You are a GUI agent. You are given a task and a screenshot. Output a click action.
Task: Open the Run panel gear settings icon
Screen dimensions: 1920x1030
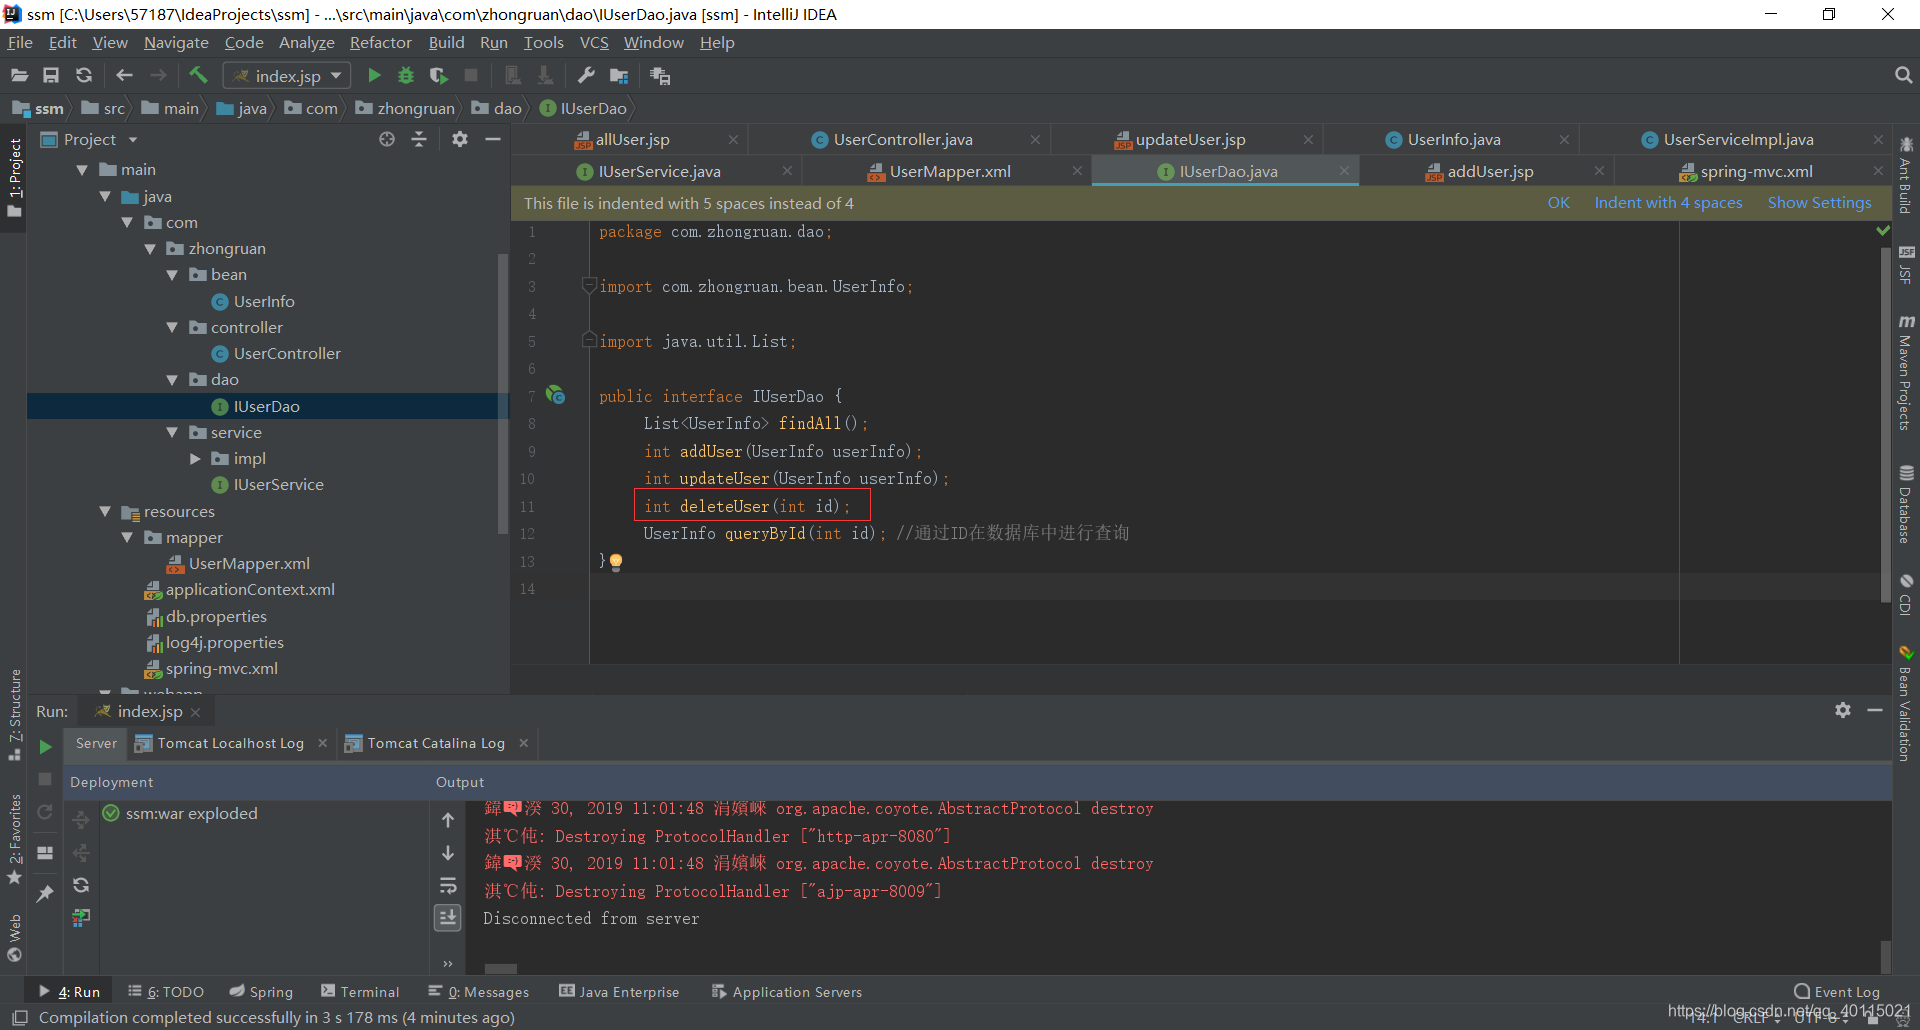[1843, 710]
